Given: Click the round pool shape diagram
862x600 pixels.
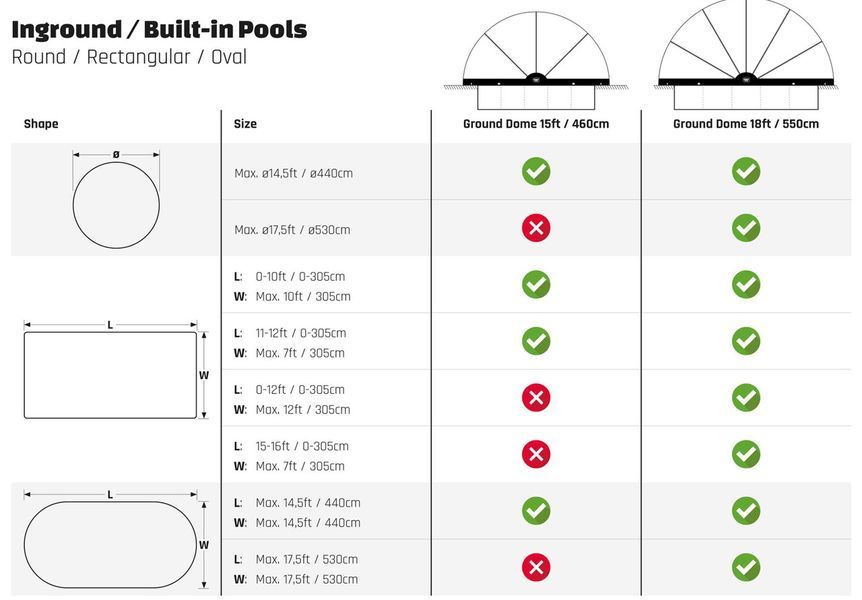Looking at the screenshot, I should [116, 199].
